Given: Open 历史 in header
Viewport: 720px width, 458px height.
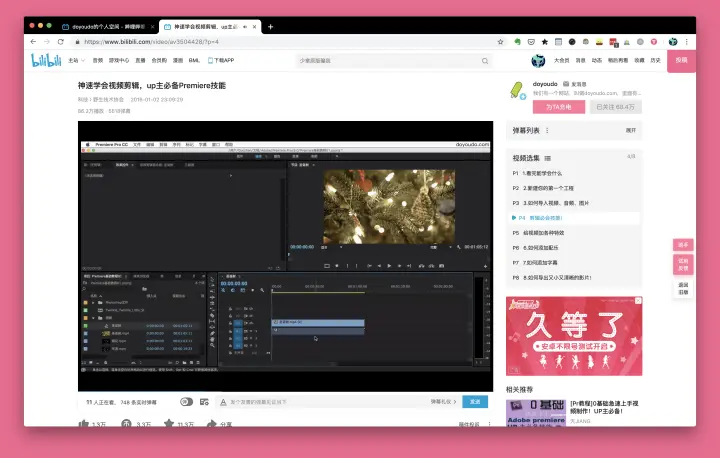Looking at the screenshot, I should (655, 60).
